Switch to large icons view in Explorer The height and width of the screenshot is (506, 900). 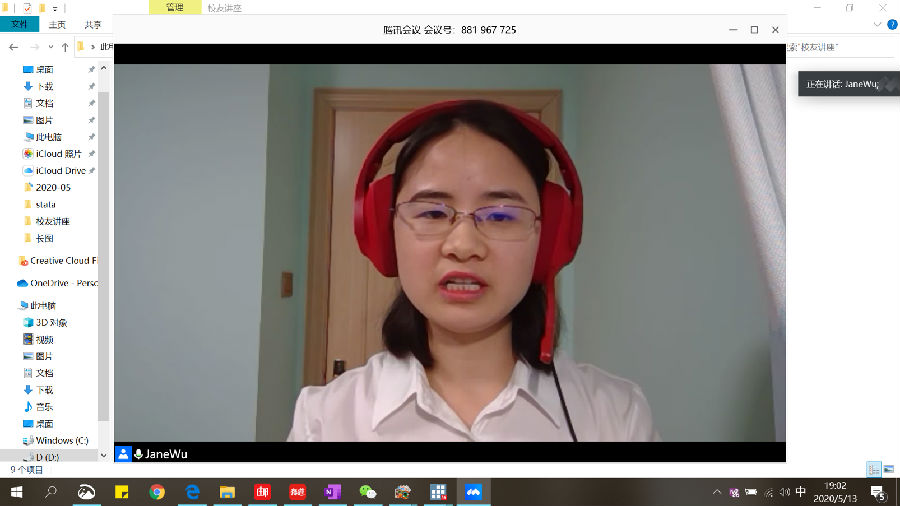pos(888,468)
